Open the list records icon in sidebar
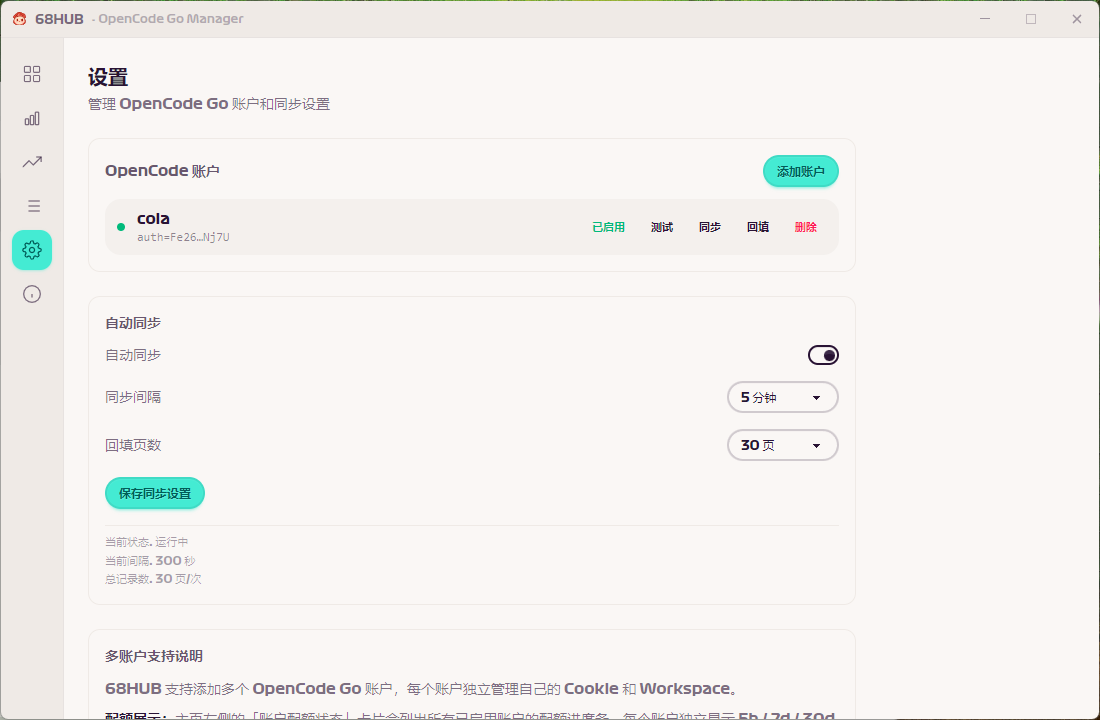The width and height of the screenshot is (1100, 720). (x=33, y=206)
